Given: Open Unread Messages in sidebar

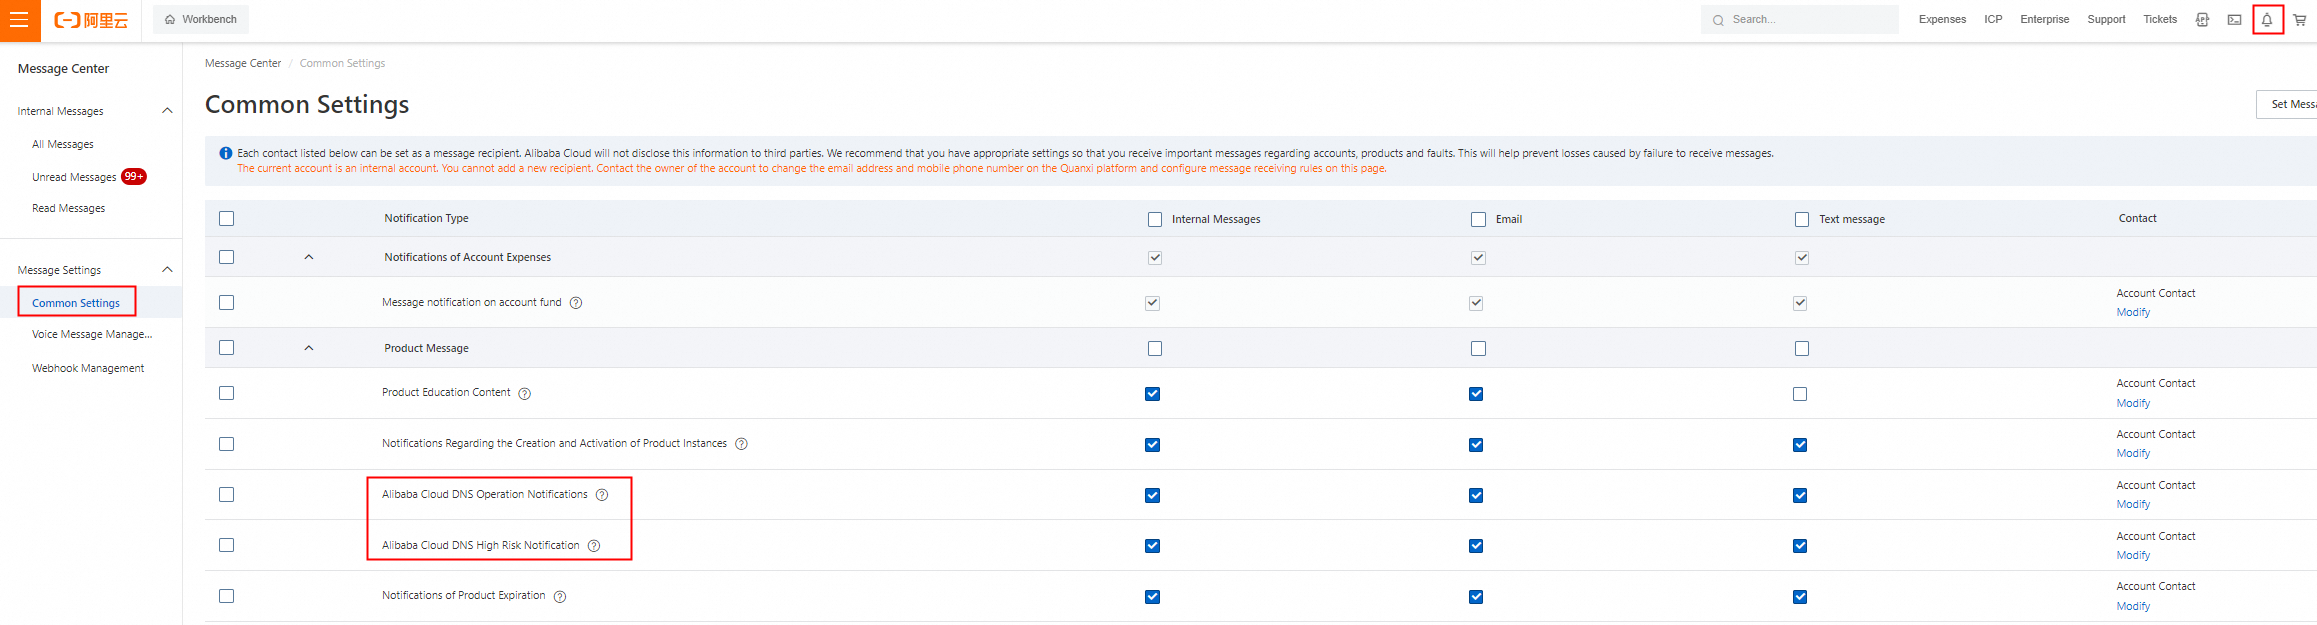Looking at the screenshot, I should tap(74, 177).
